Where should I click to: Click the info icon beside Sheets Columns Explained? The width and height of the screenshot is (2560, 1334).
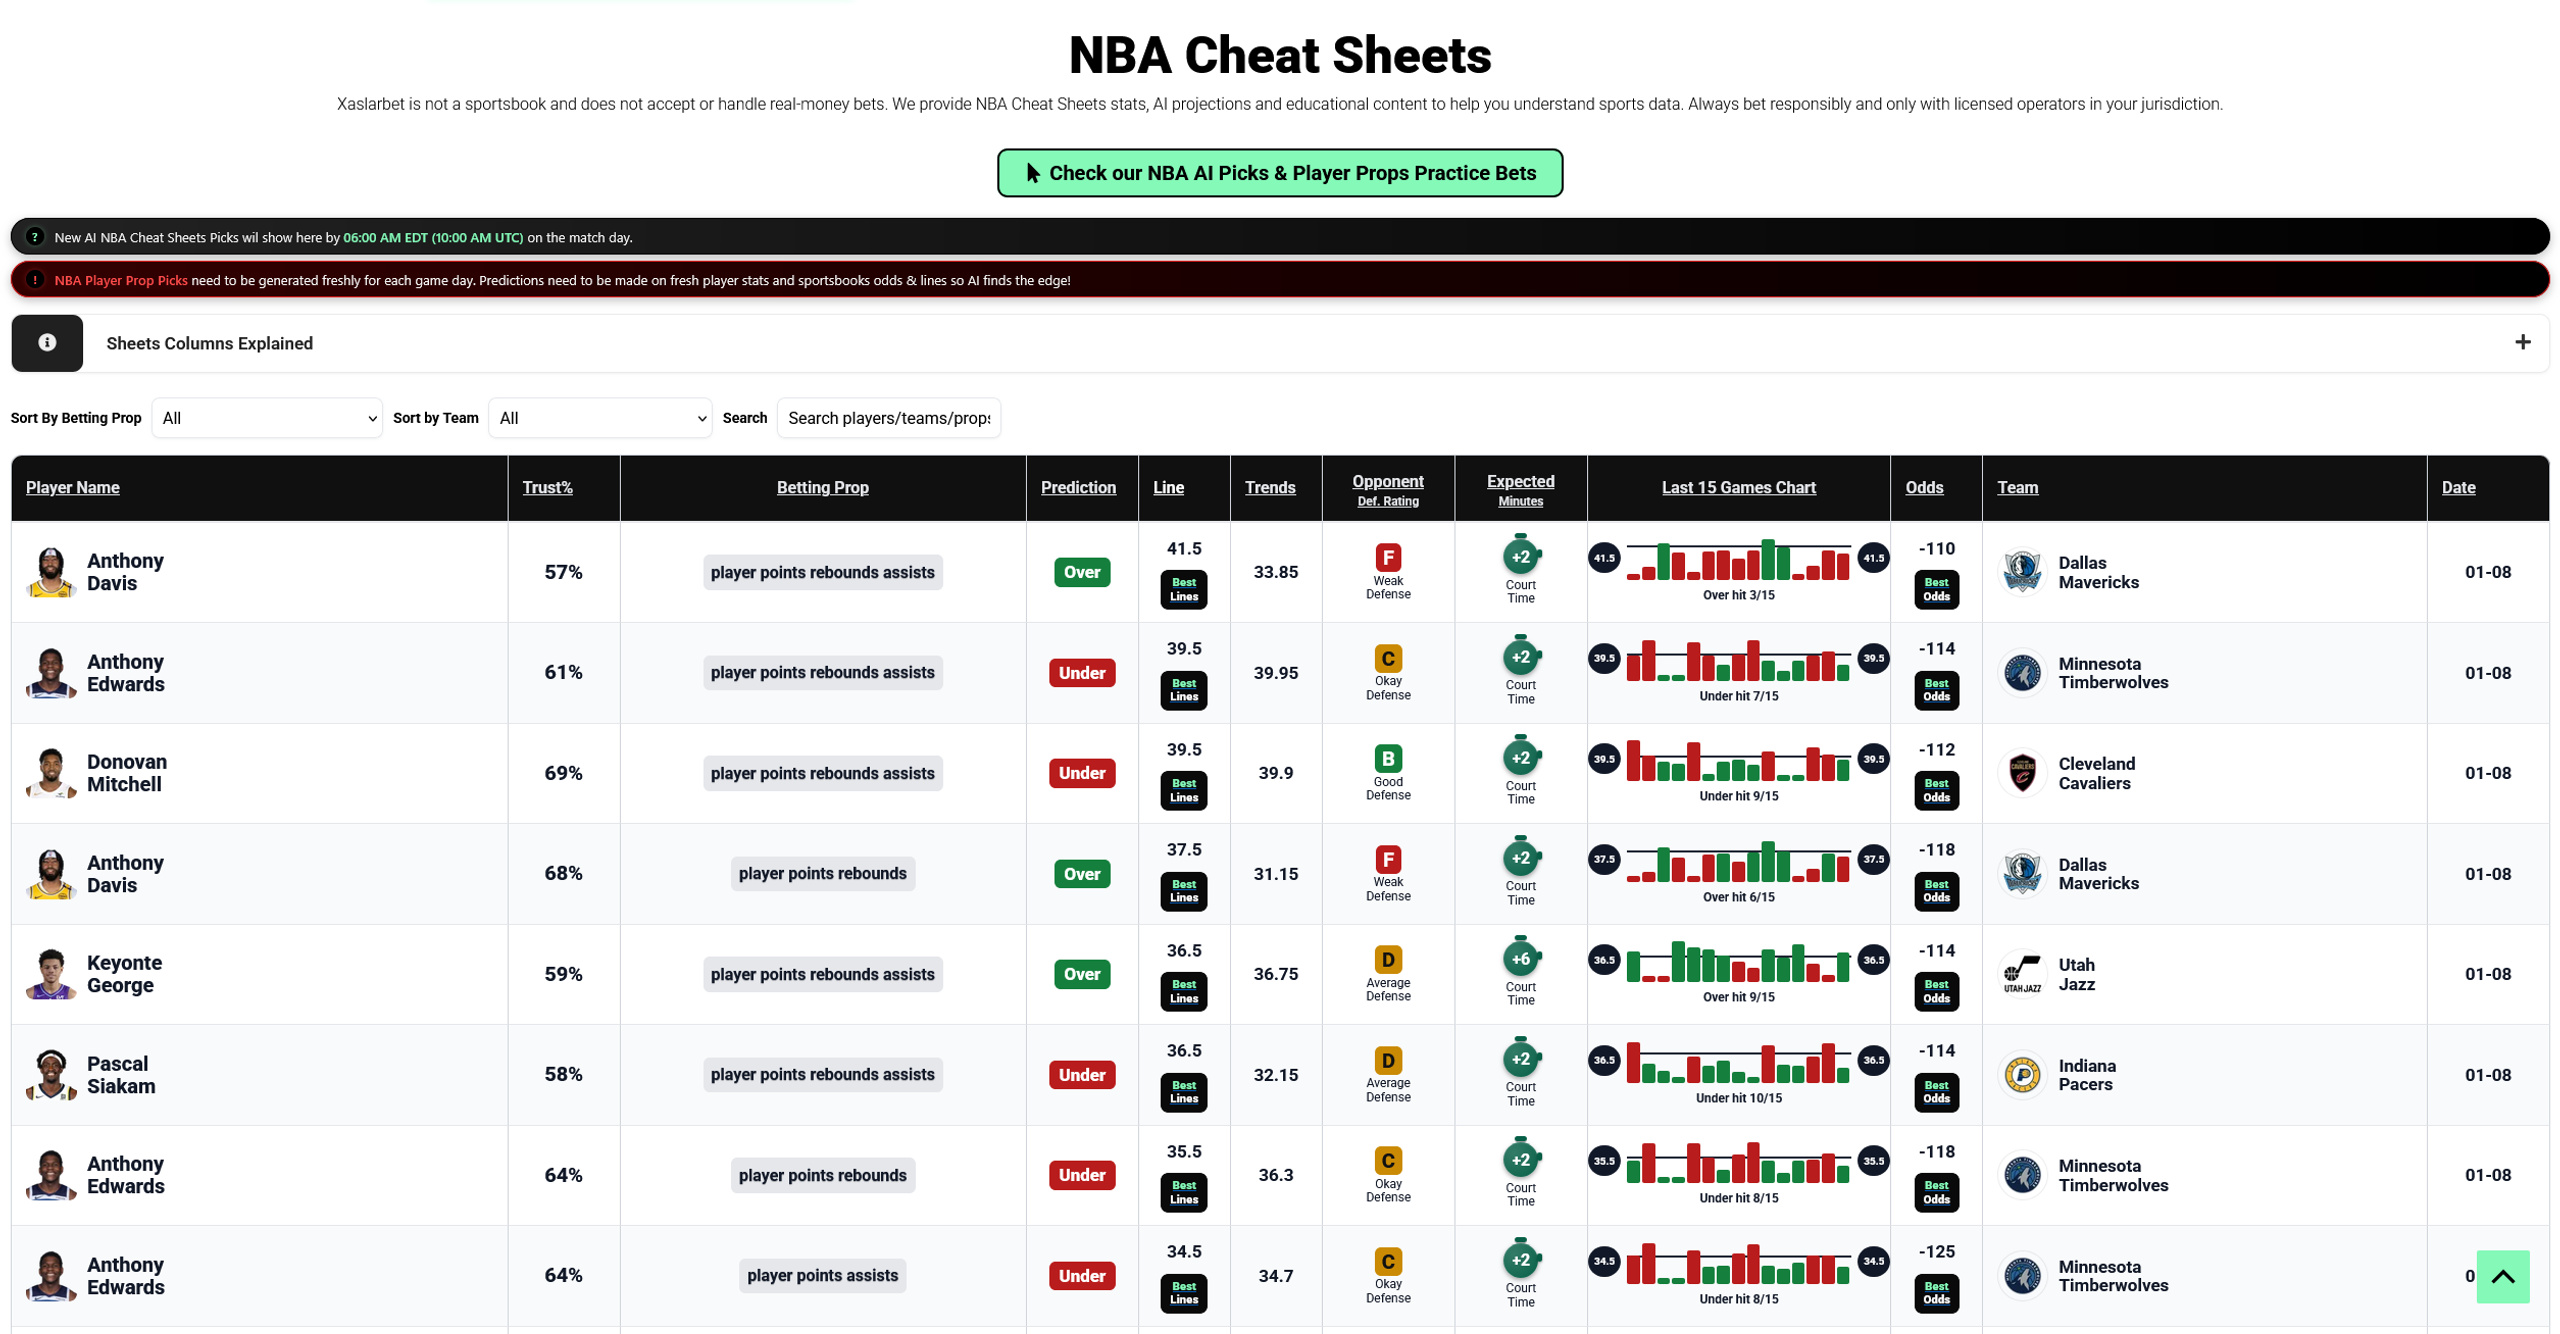[x=47, y=343]
